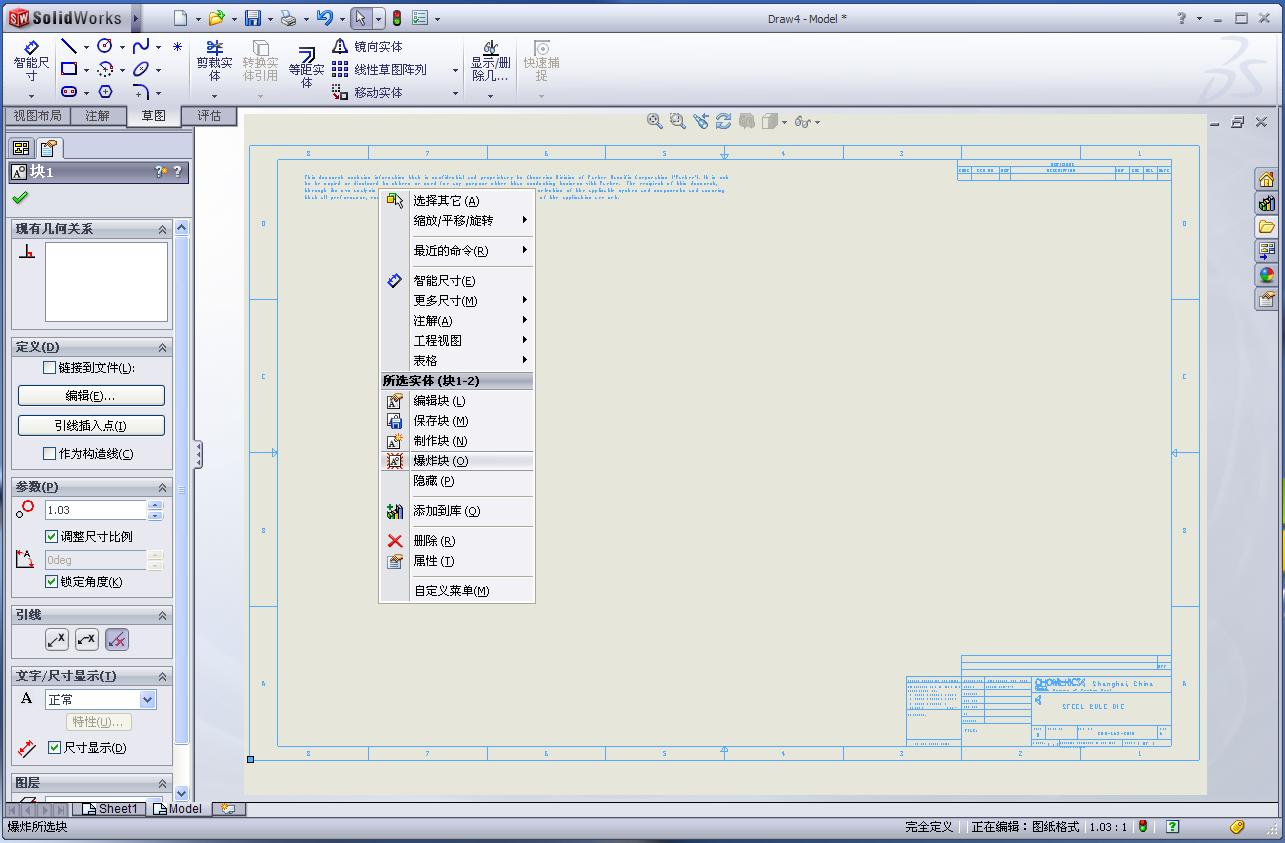Click the scale value input field
The height and width of the screenshot is (843, 1285).
click(x=95, y=510)
